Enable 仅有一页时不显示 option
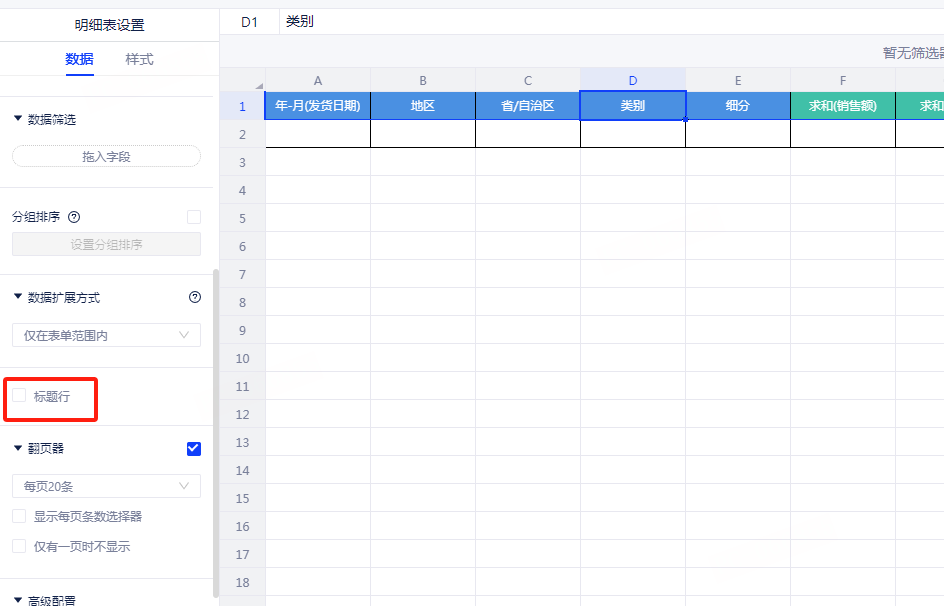The width and height of the screenshot is (944, 606). click(19, 546)
